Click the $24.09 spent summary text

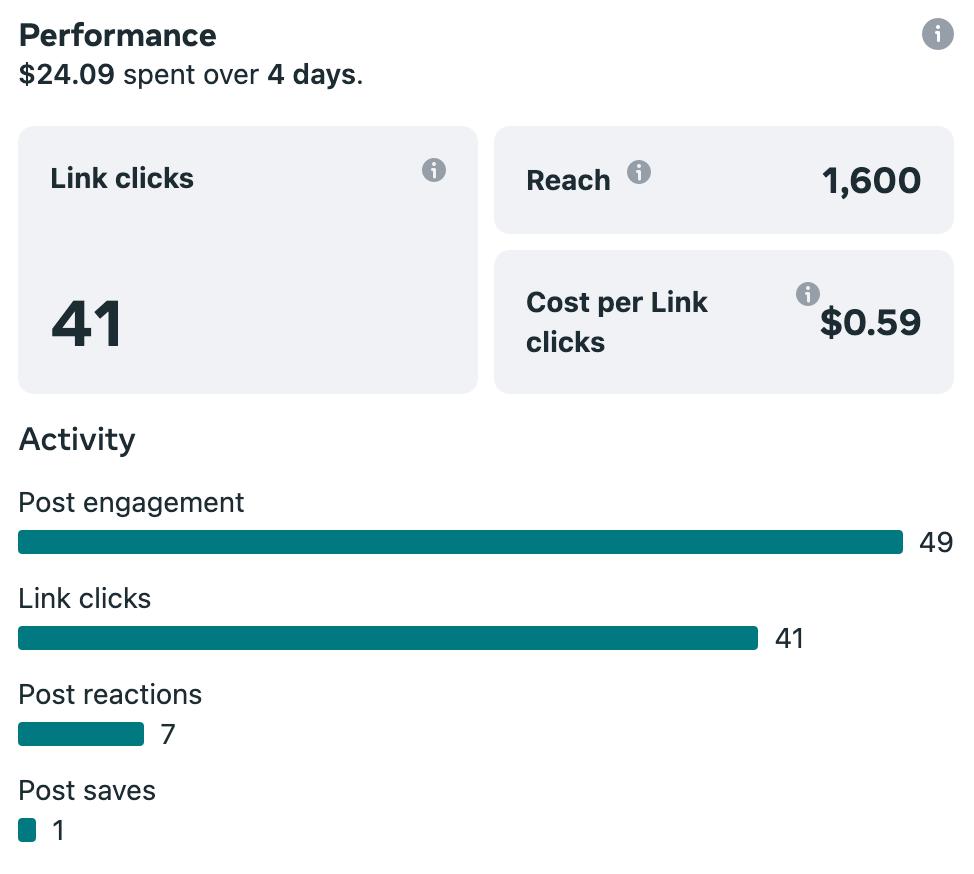point(190,75)
